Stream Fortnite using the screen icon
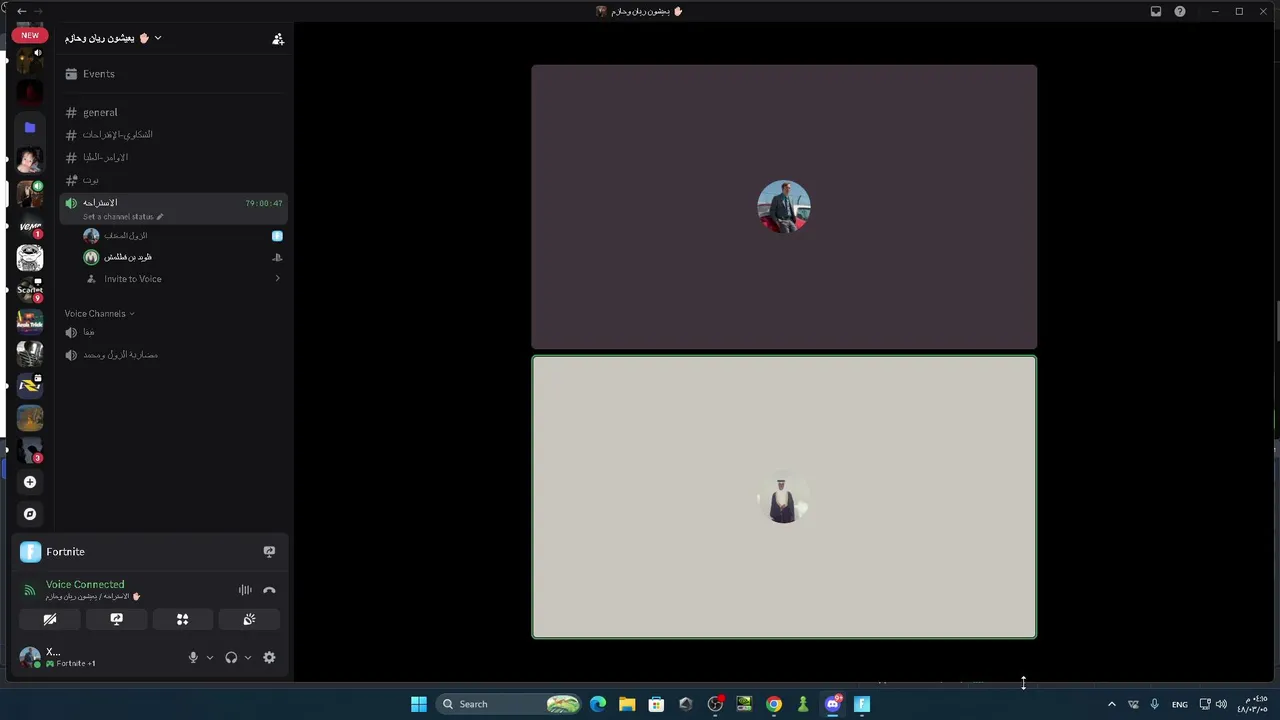Viewport: 1280px width, 720px height. click(x=269, y=551)
